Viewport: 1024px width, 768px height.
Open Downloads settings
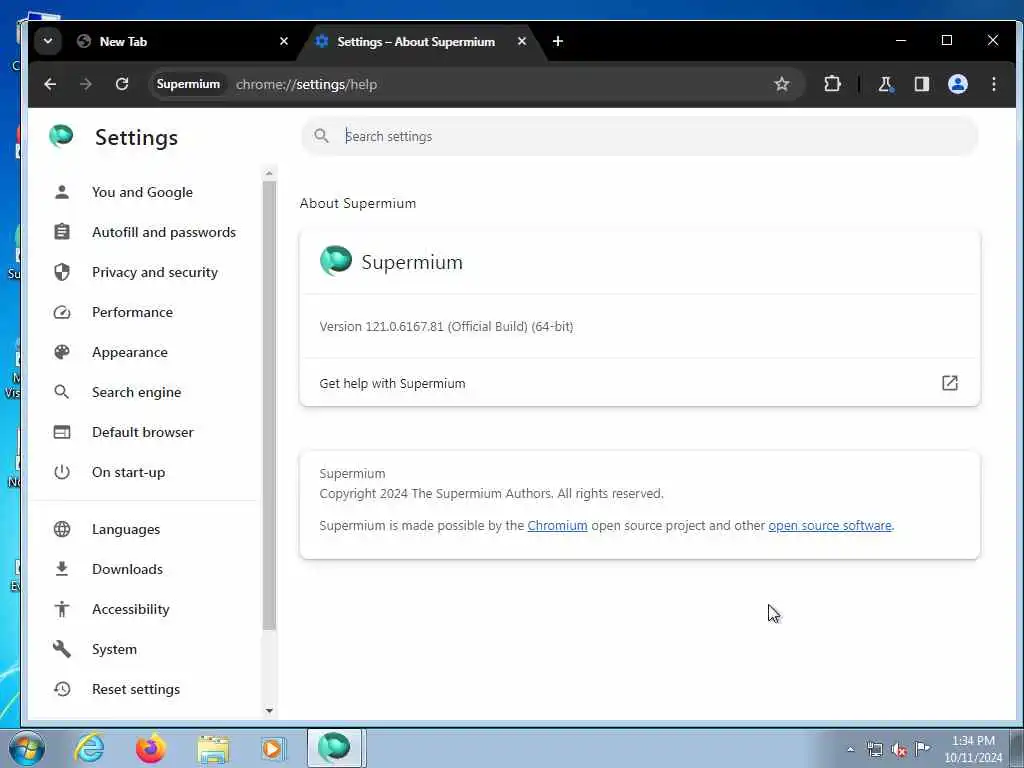127,569
